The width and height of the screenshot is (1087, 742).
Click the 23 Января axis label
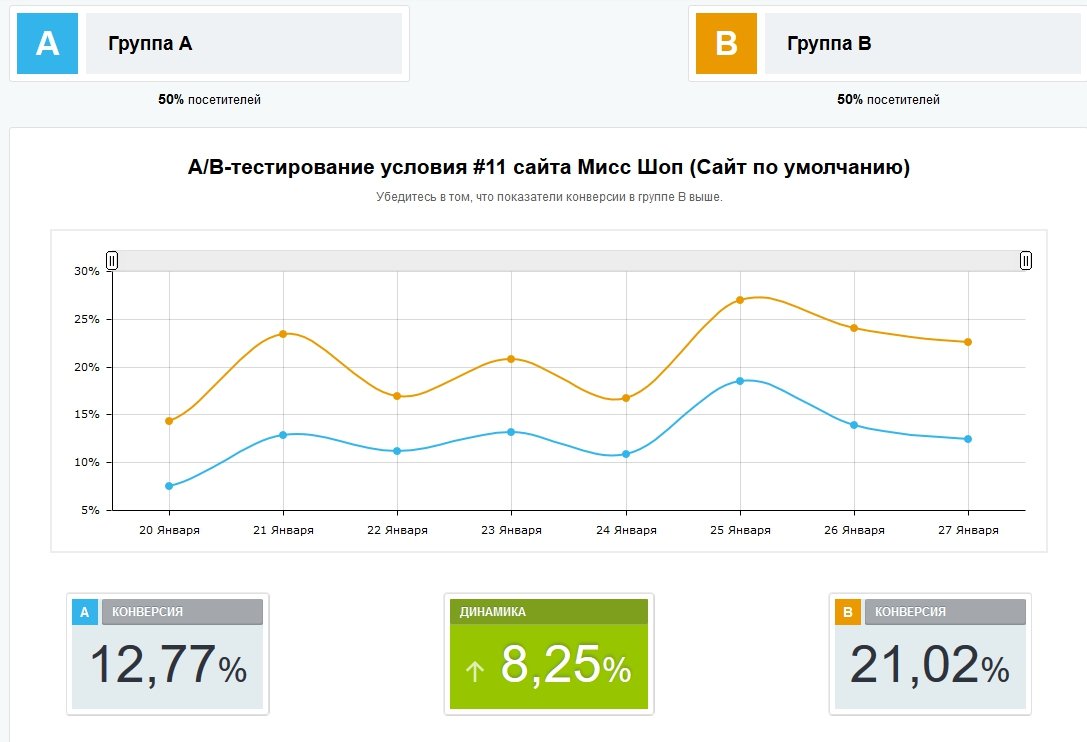click(512, 530)
